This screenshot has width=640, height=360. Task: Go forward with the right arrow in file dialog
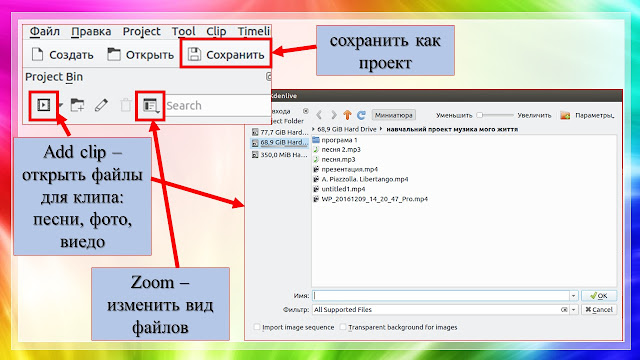click(x=333, y=115)
